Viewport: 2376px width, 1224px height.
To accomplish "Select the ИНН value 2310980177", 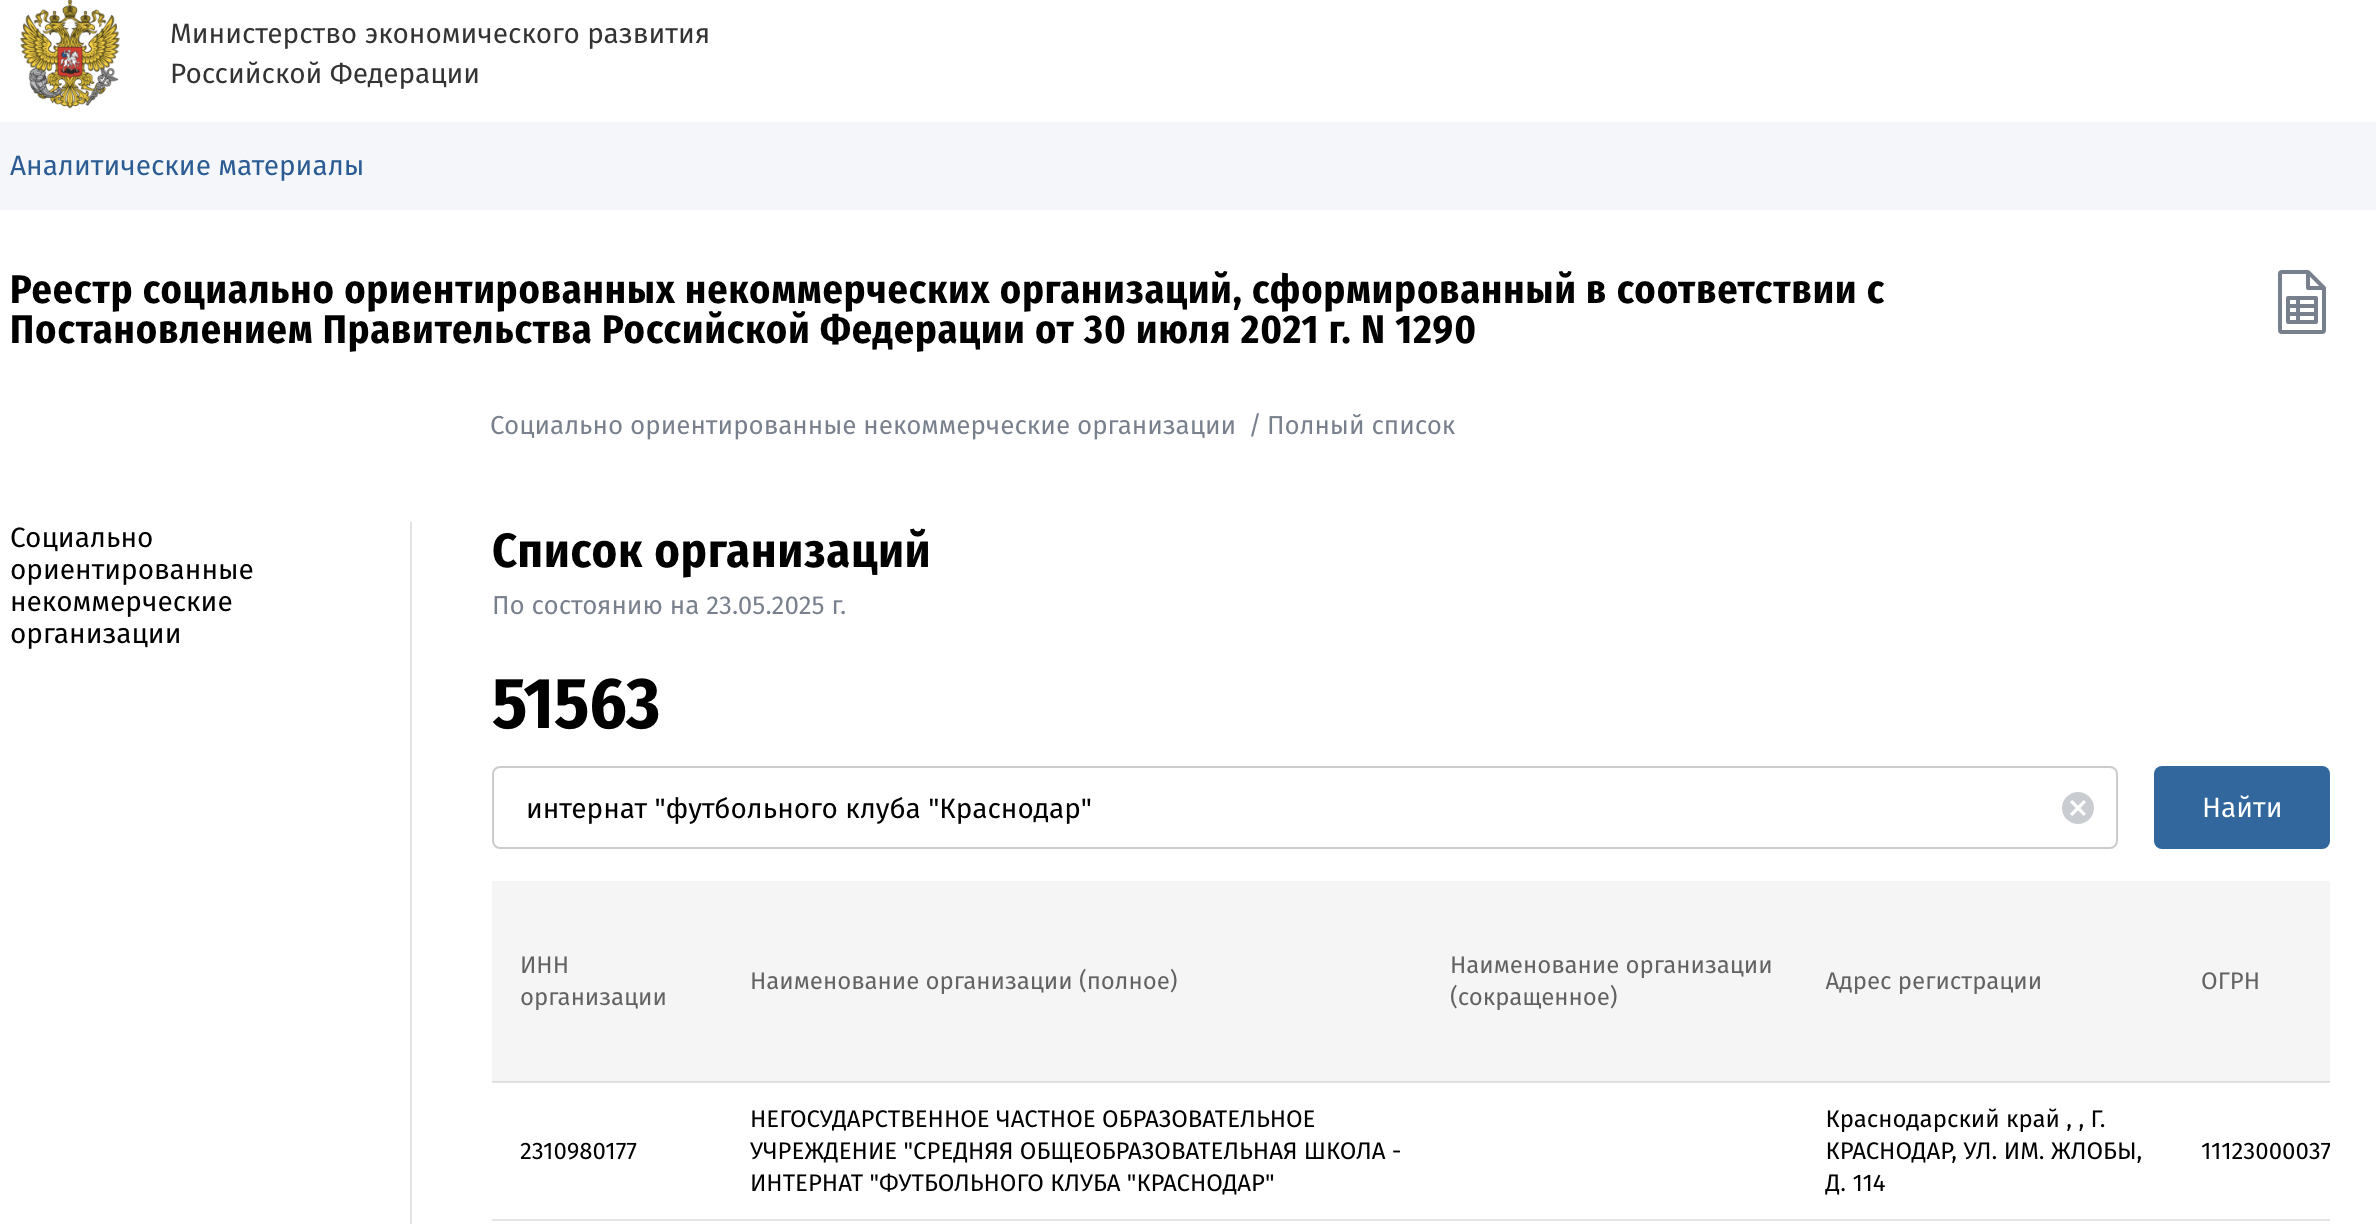I will (x=578, y=1151).
